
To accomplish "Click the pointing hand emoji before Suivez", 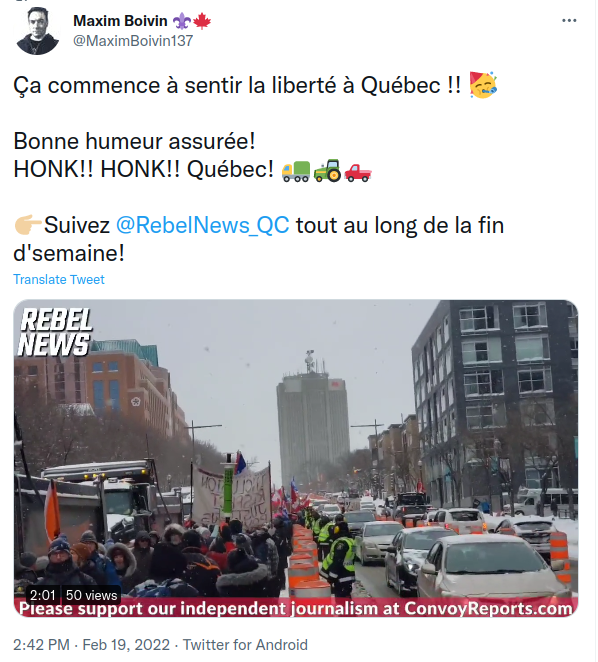I will pyautogui.click(x=28, y=224).
